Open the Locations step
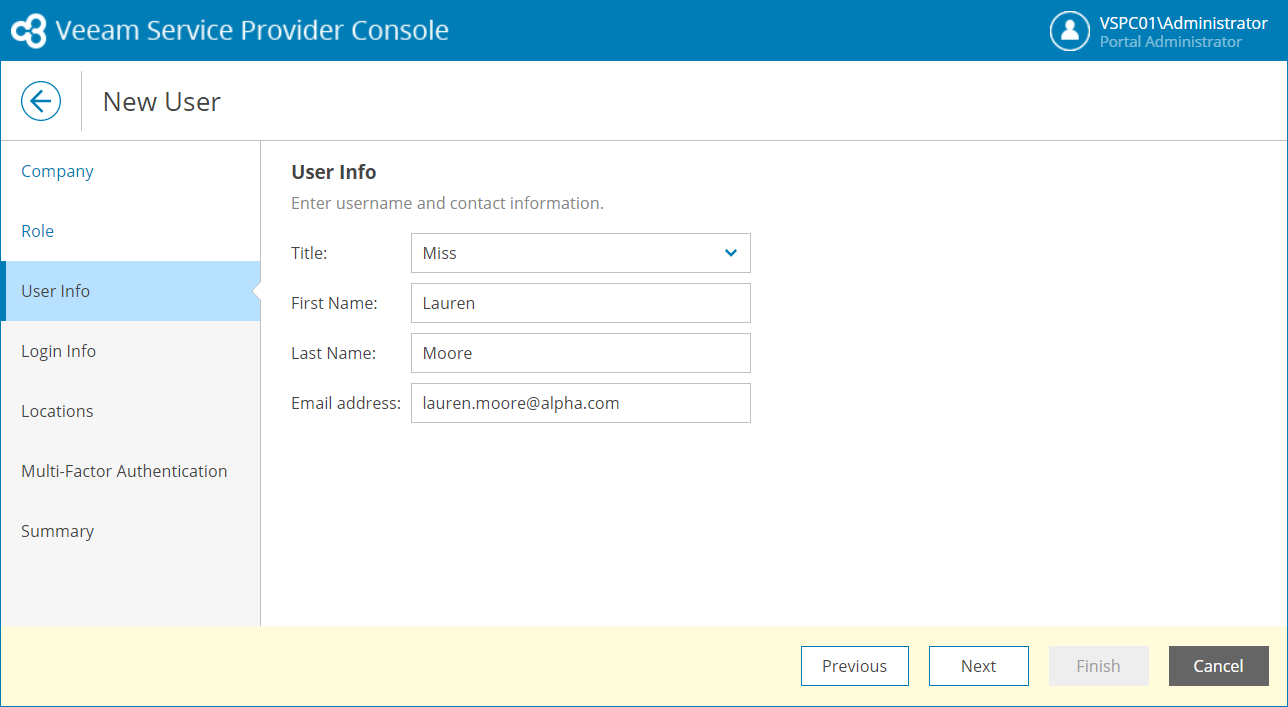 (57, 411)
